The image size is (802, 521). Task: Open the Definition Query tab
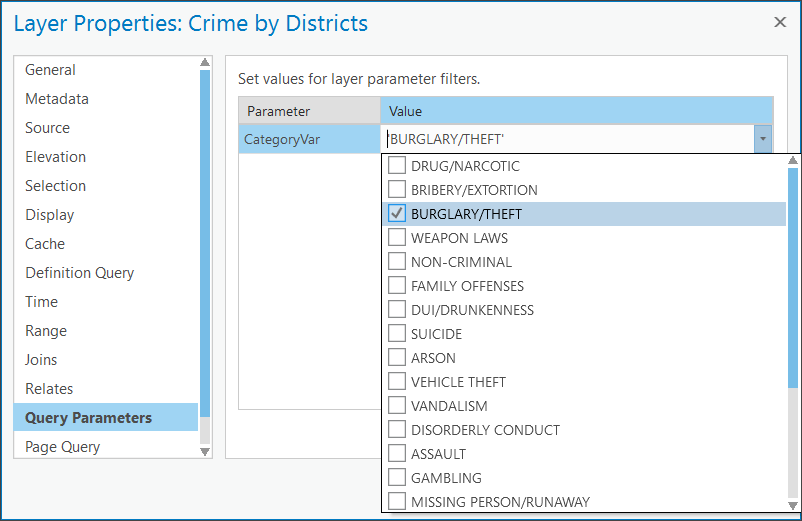[x=106, y=273]
